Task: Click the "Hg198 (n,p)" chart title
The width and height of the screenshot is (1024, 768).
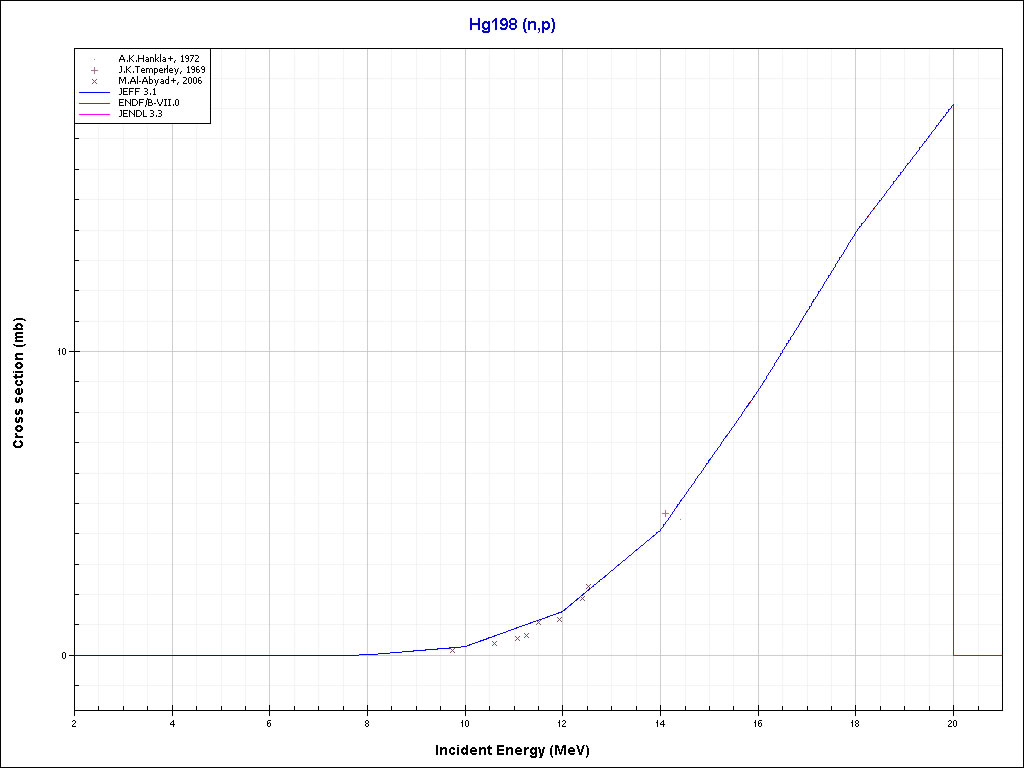Action: pos(512,25)
